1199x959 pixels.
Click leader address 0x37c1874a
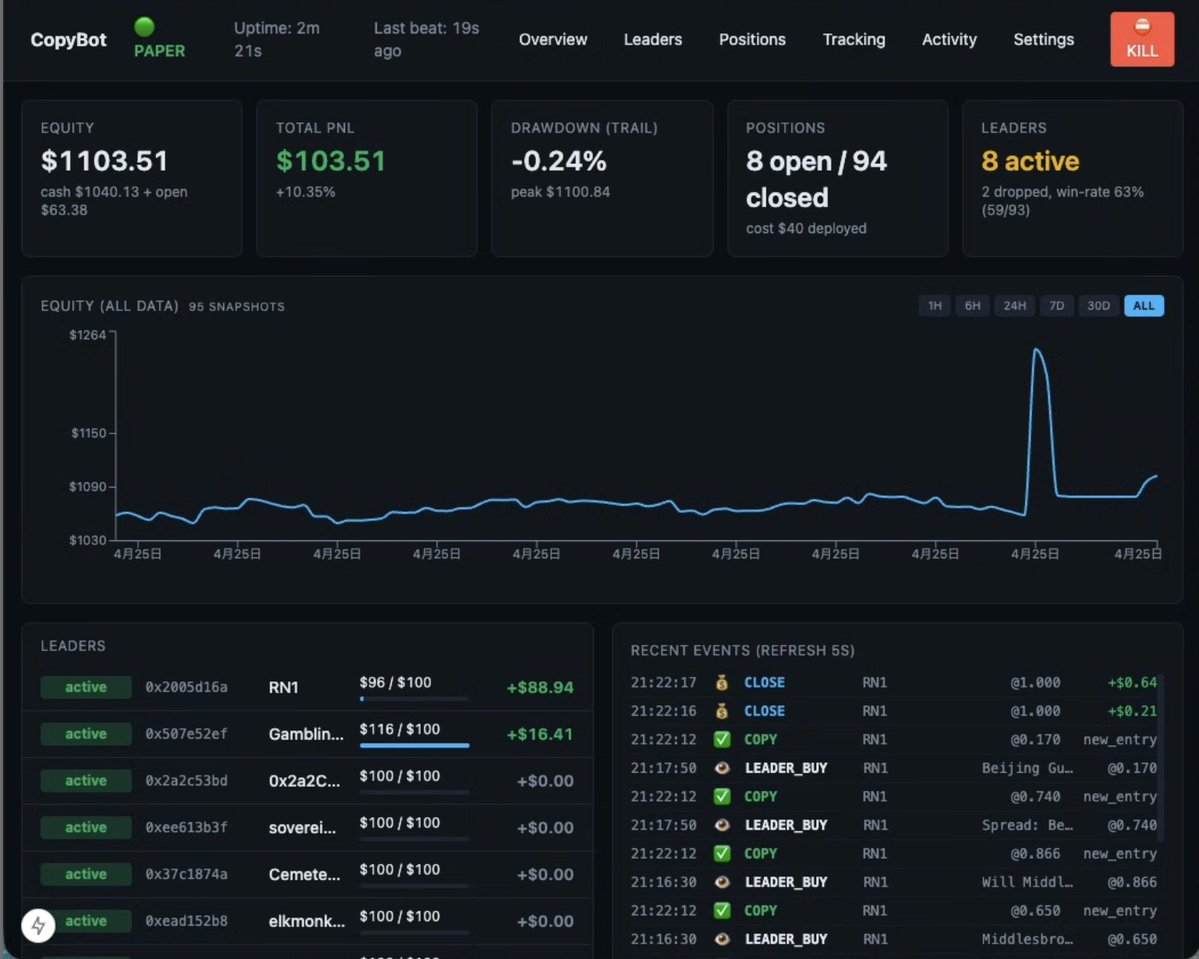pyautogui.click(x=187, y=874)
